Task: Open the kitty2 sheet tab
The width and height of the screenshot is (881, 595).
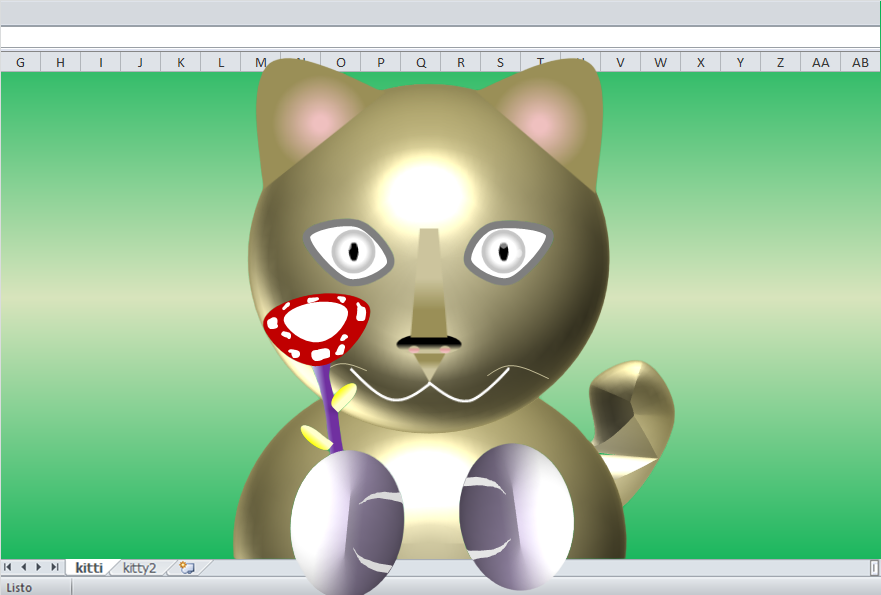Action: pyautogui.click(x=139, y=567)
